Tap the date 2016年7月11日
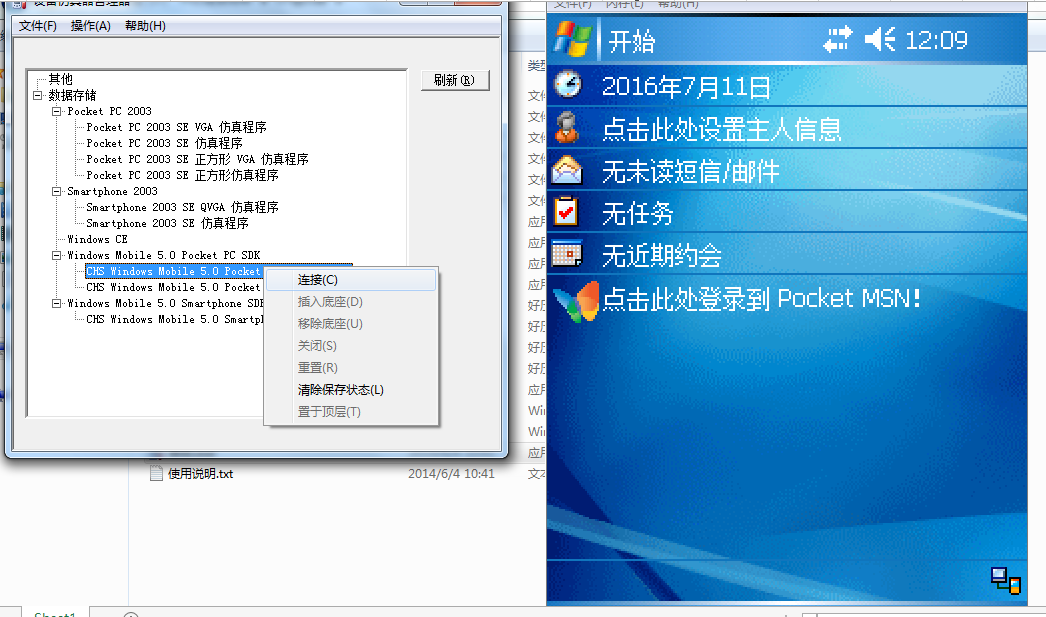The width and height of the screenshot is (1046, 617). click(x=686, y=87)
